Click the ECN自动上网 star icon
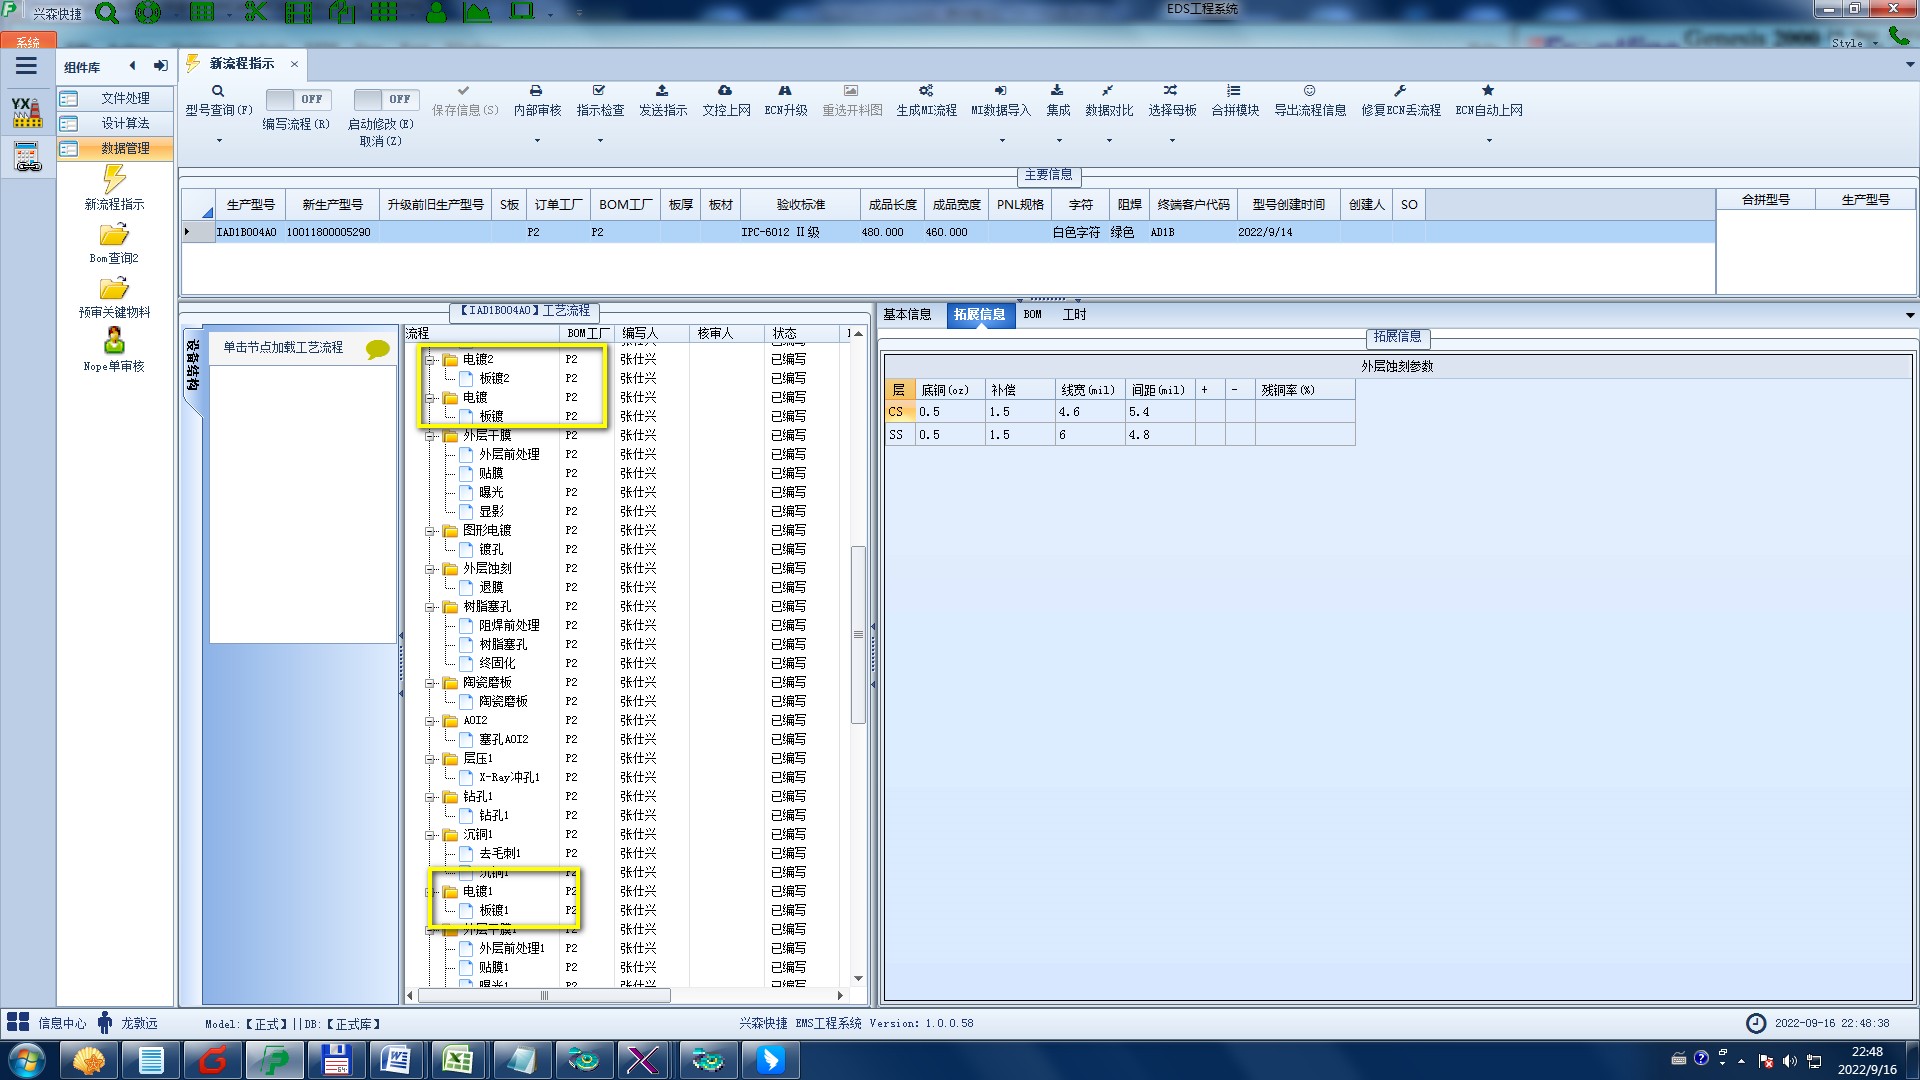1920x1080 pixels. pyautogui.click(x=1488, y=91)
